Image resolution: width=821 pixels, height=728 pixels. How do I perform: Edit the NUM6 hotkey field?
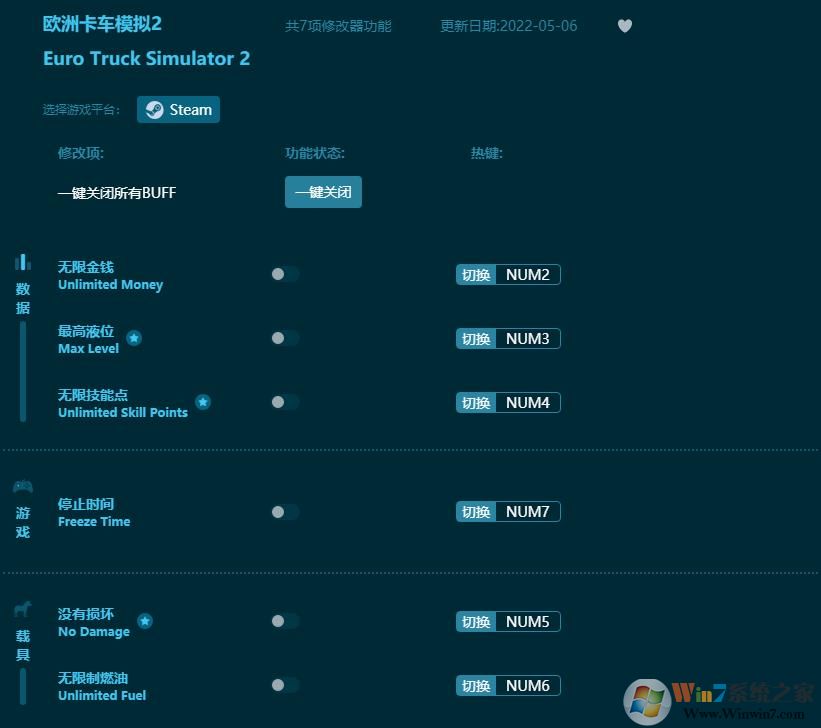coord(528,686)
